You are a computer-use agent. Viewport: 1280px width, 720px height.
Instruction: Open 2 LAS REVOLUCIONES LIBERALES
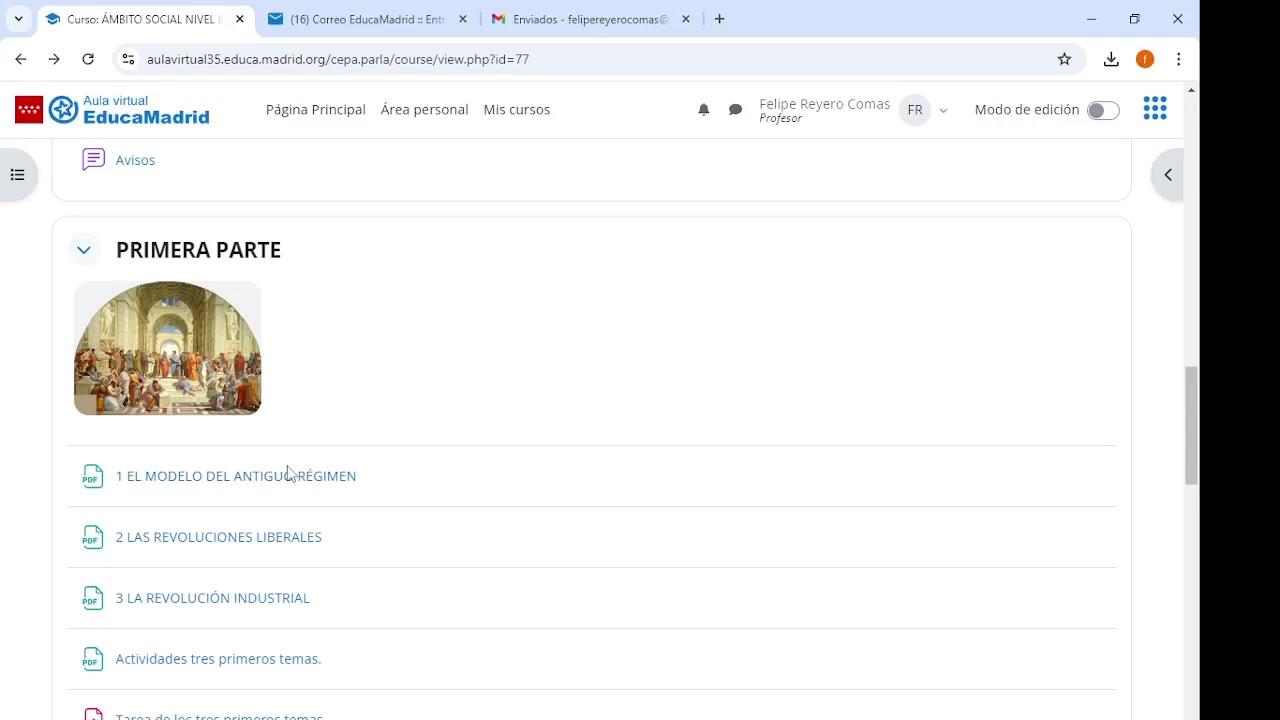tap(219, 537)
